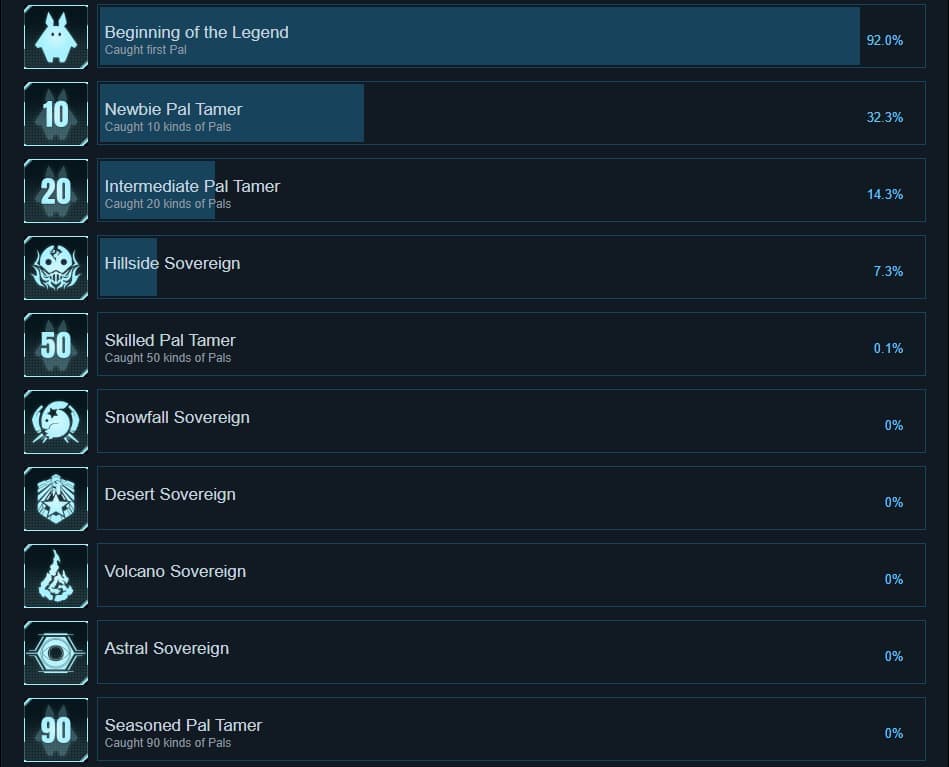Select the Desert Sovereign achievement title

pos(170,494)
